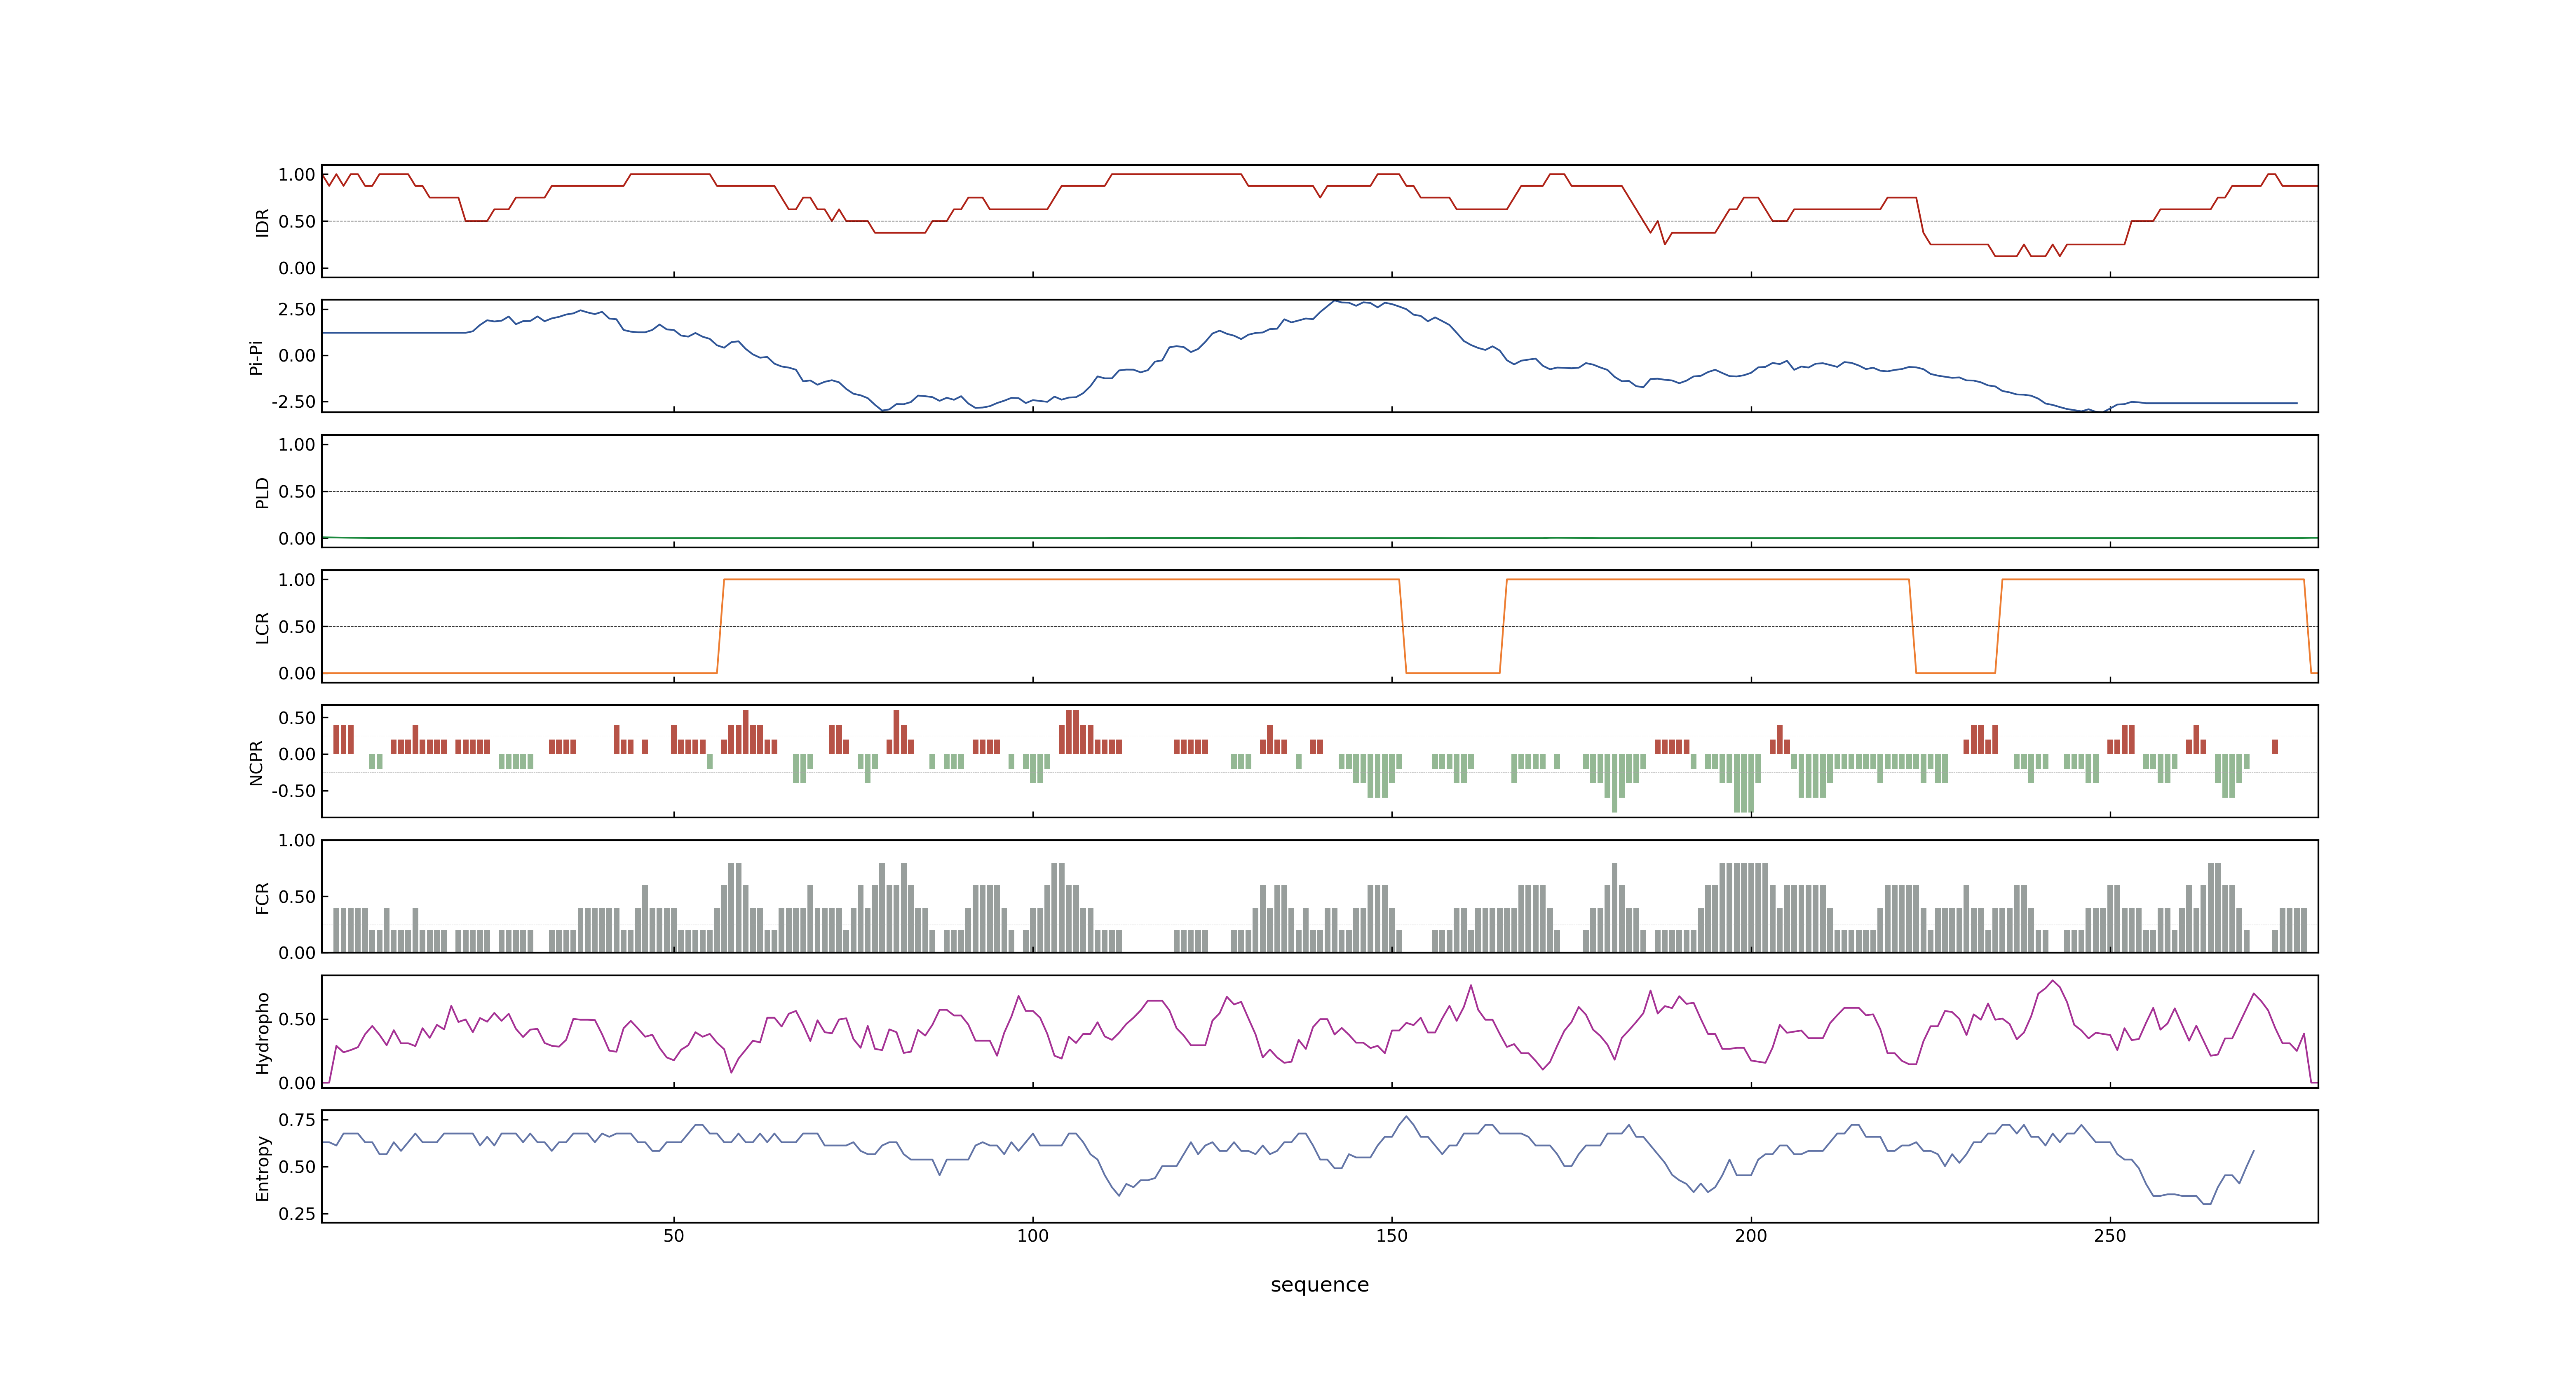Image resolution: width=2576 pixels, height=1374 pixels.
Task: Click the x-axis tick label 50
Action: click(x=674, y=1236)
